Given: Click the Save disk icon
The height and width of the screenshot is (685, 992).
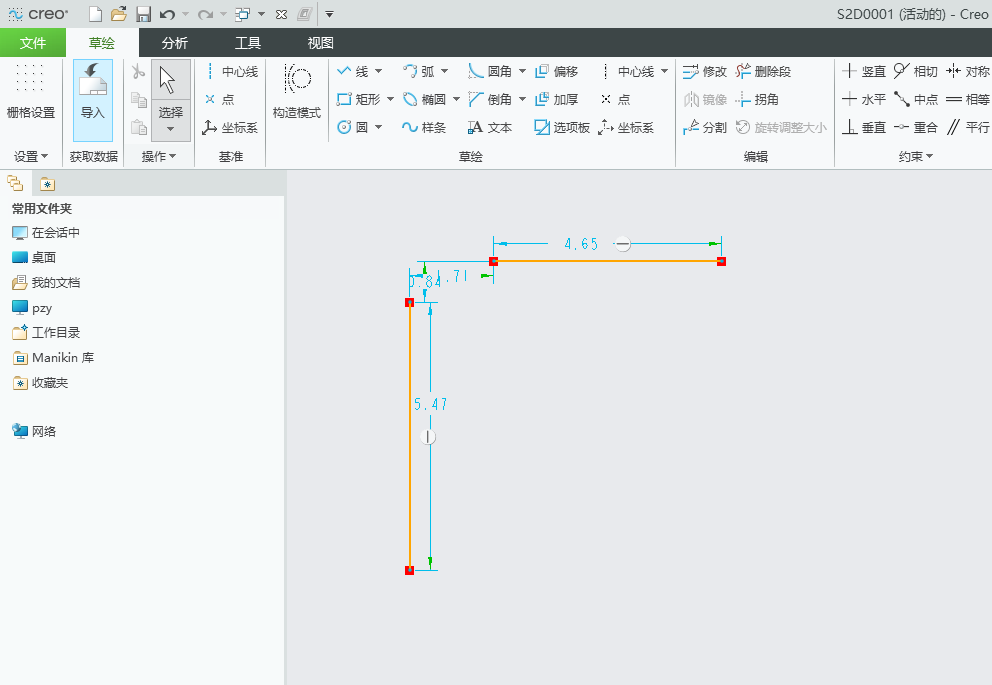Looking at the screenshot, I should pos(144,14).
